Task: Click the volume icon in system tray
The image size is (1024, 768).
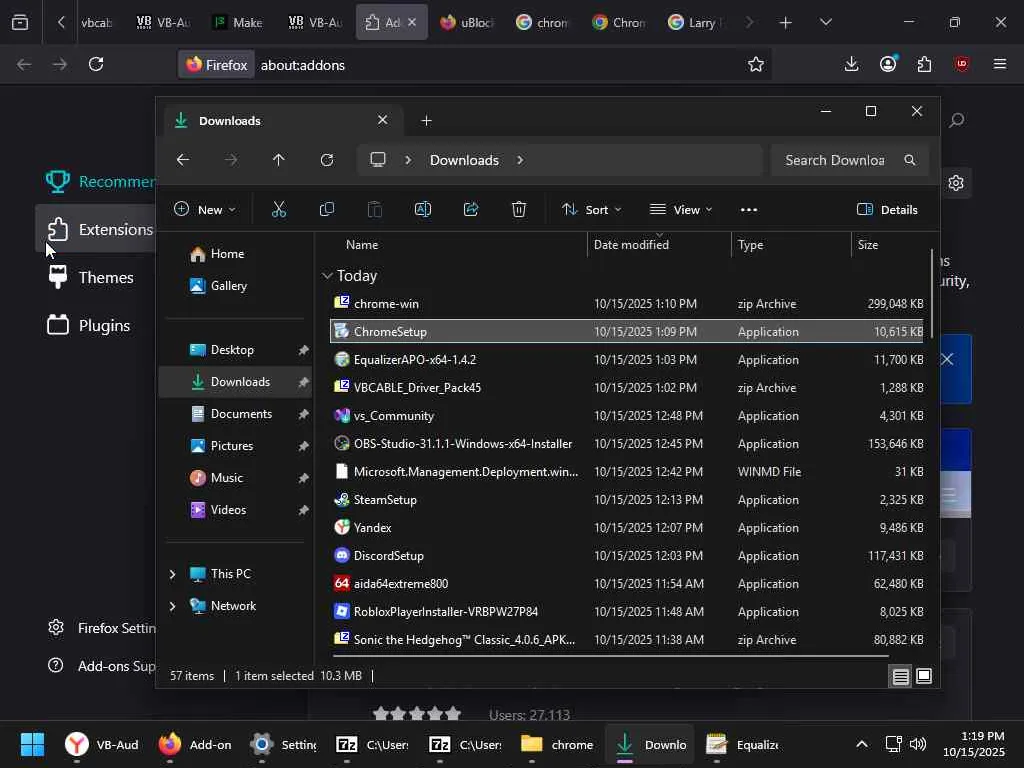Action: [918, 744]
